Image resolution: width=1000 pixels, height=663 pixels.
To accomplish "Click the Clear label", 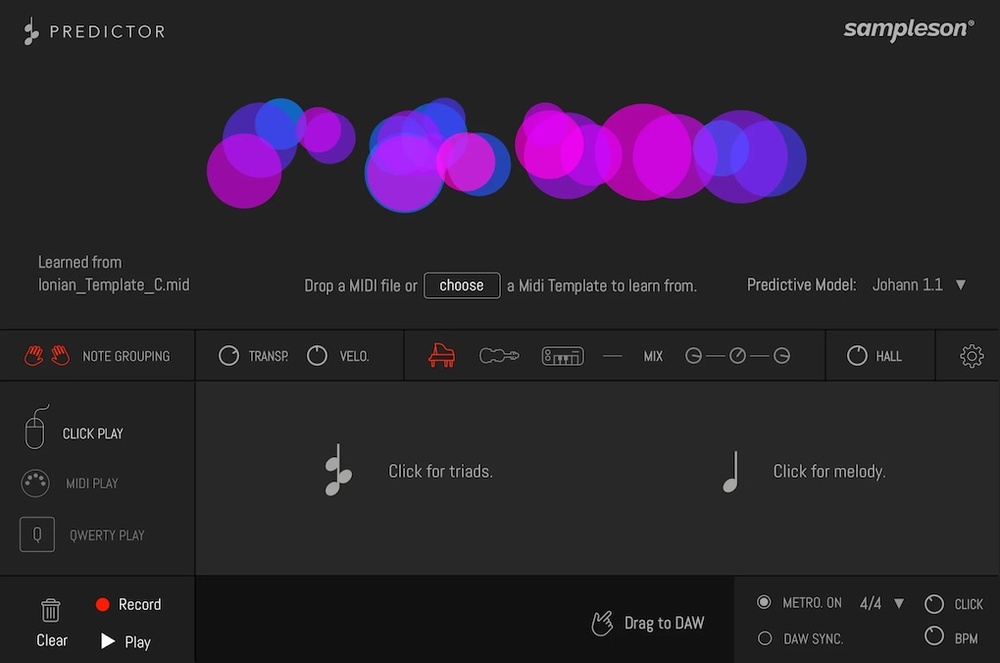I will click(52, 640).
